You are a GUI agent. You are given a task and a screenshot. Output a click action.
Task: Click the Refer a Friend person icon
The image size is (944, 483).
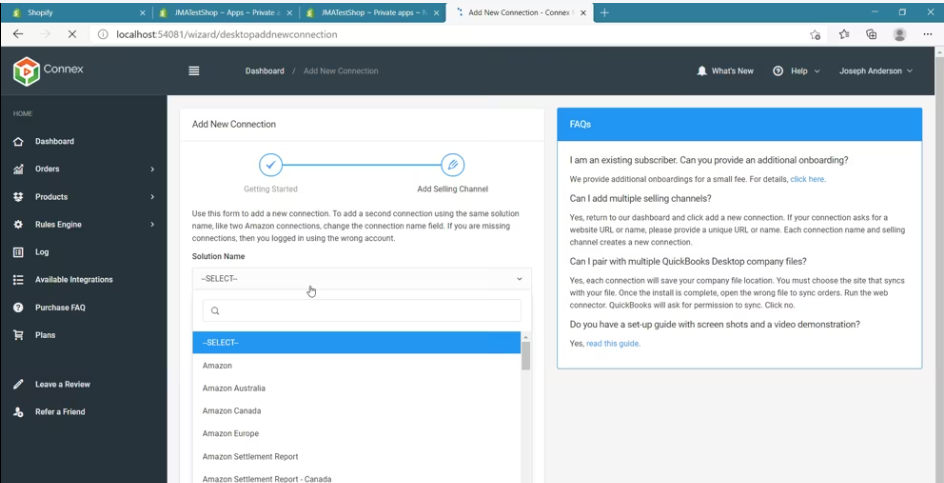point(18,412)
